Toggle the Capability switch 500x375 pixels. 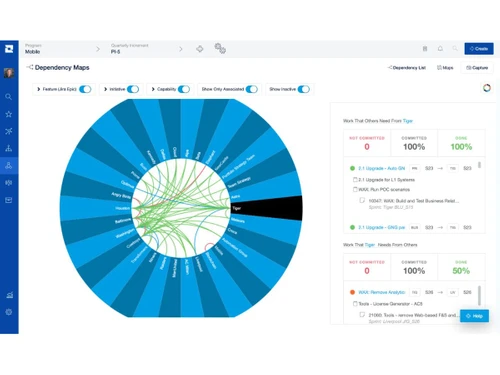(184, 89)
